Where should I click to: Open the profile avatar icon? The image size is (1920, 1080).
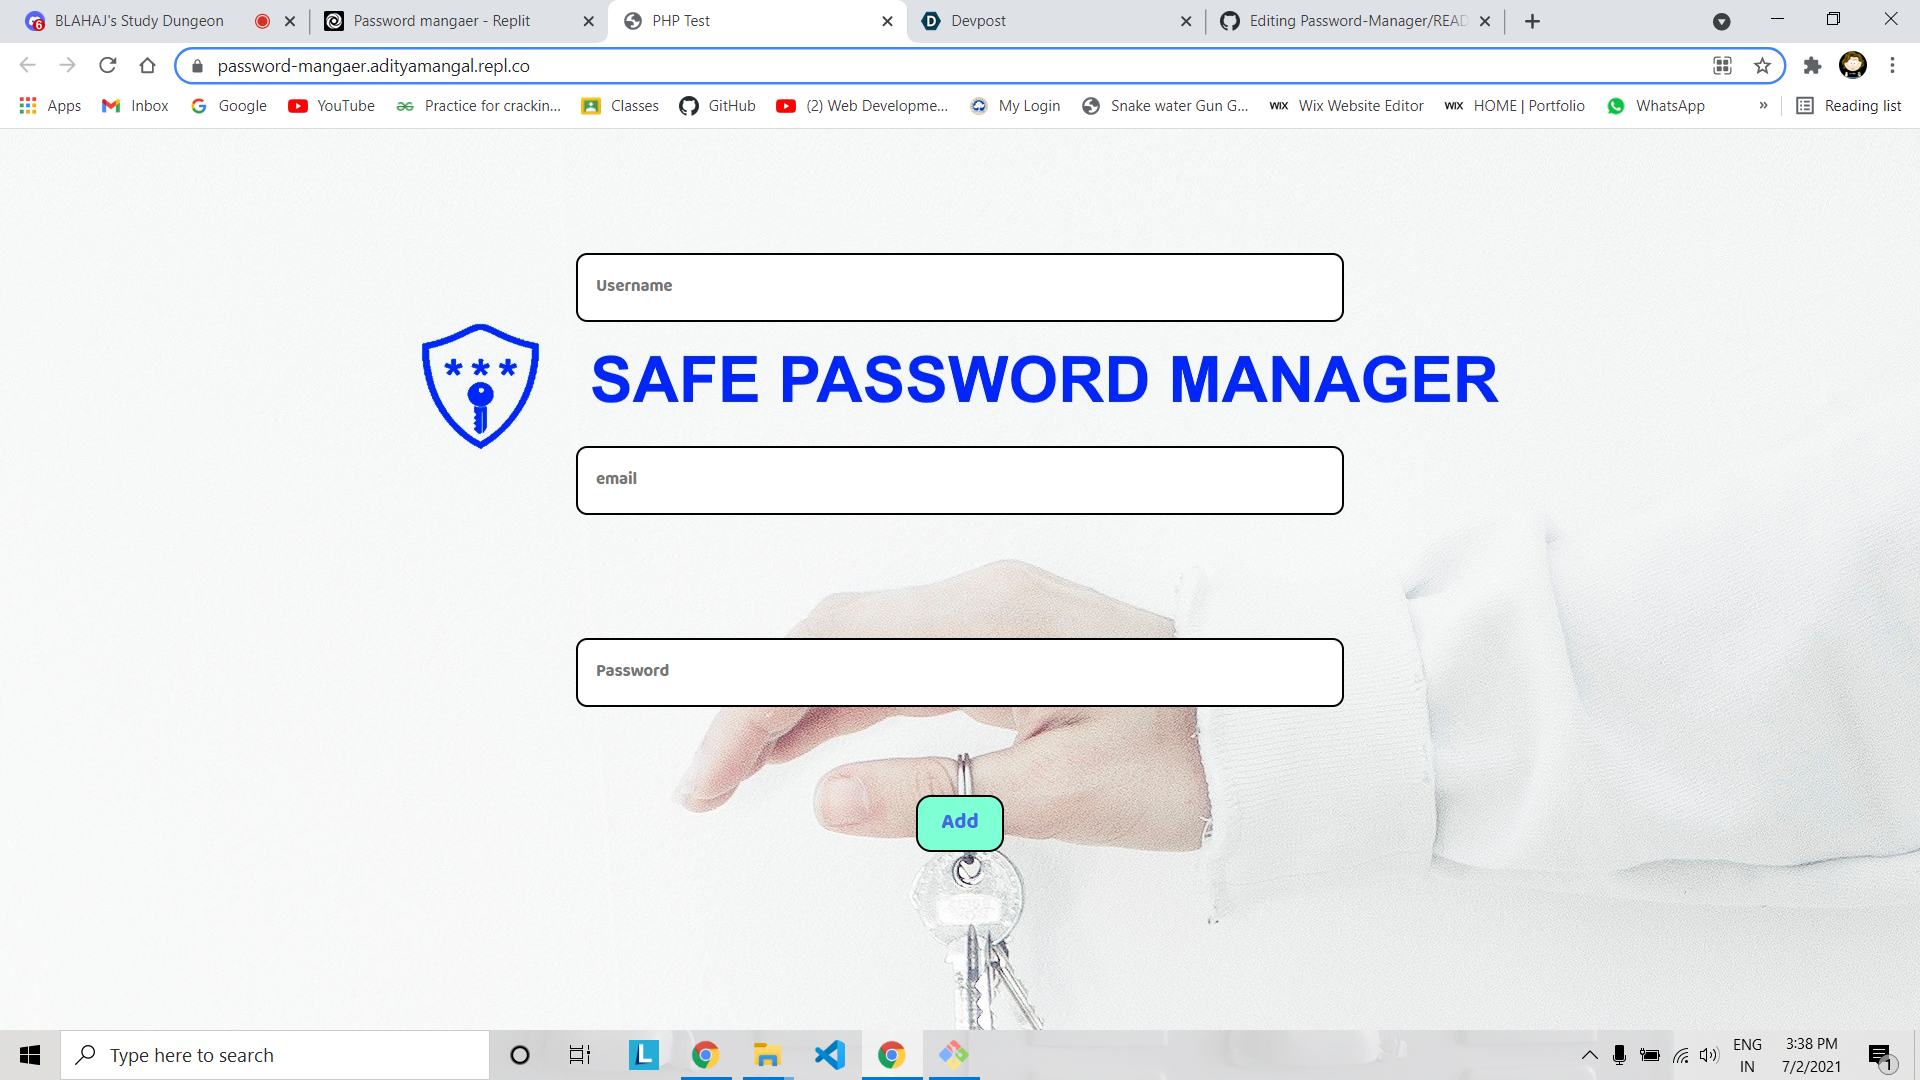click(x=1852, y=66)
